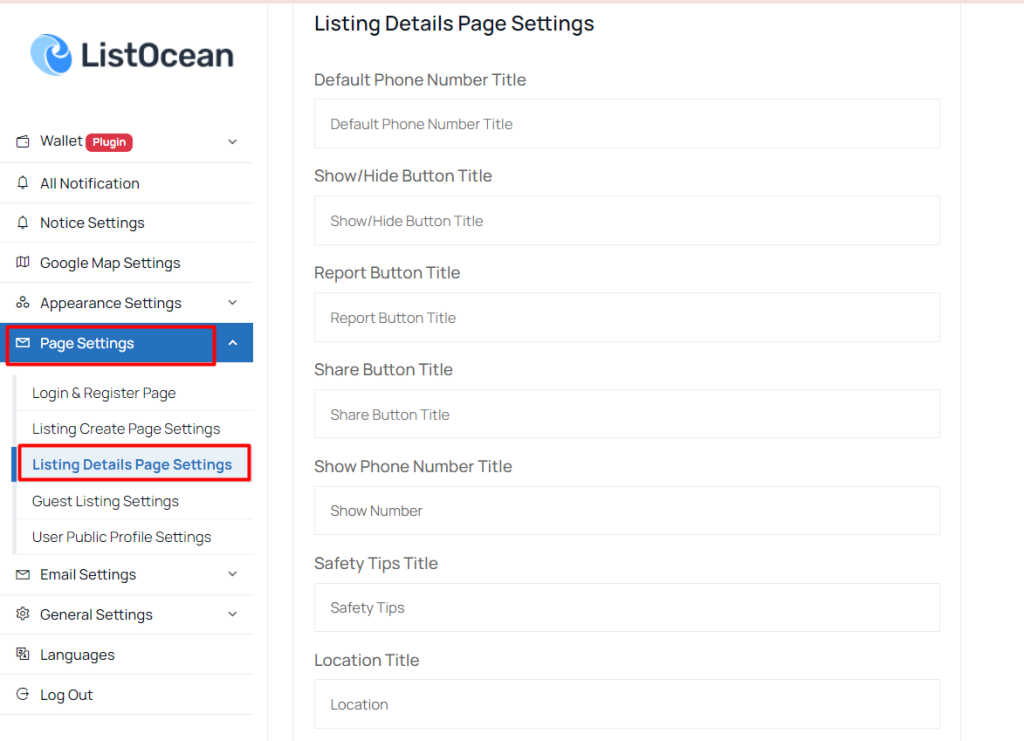Focus the Safety Tips Title input
This screenshot has width=1024, height=741.
(627, 608)
